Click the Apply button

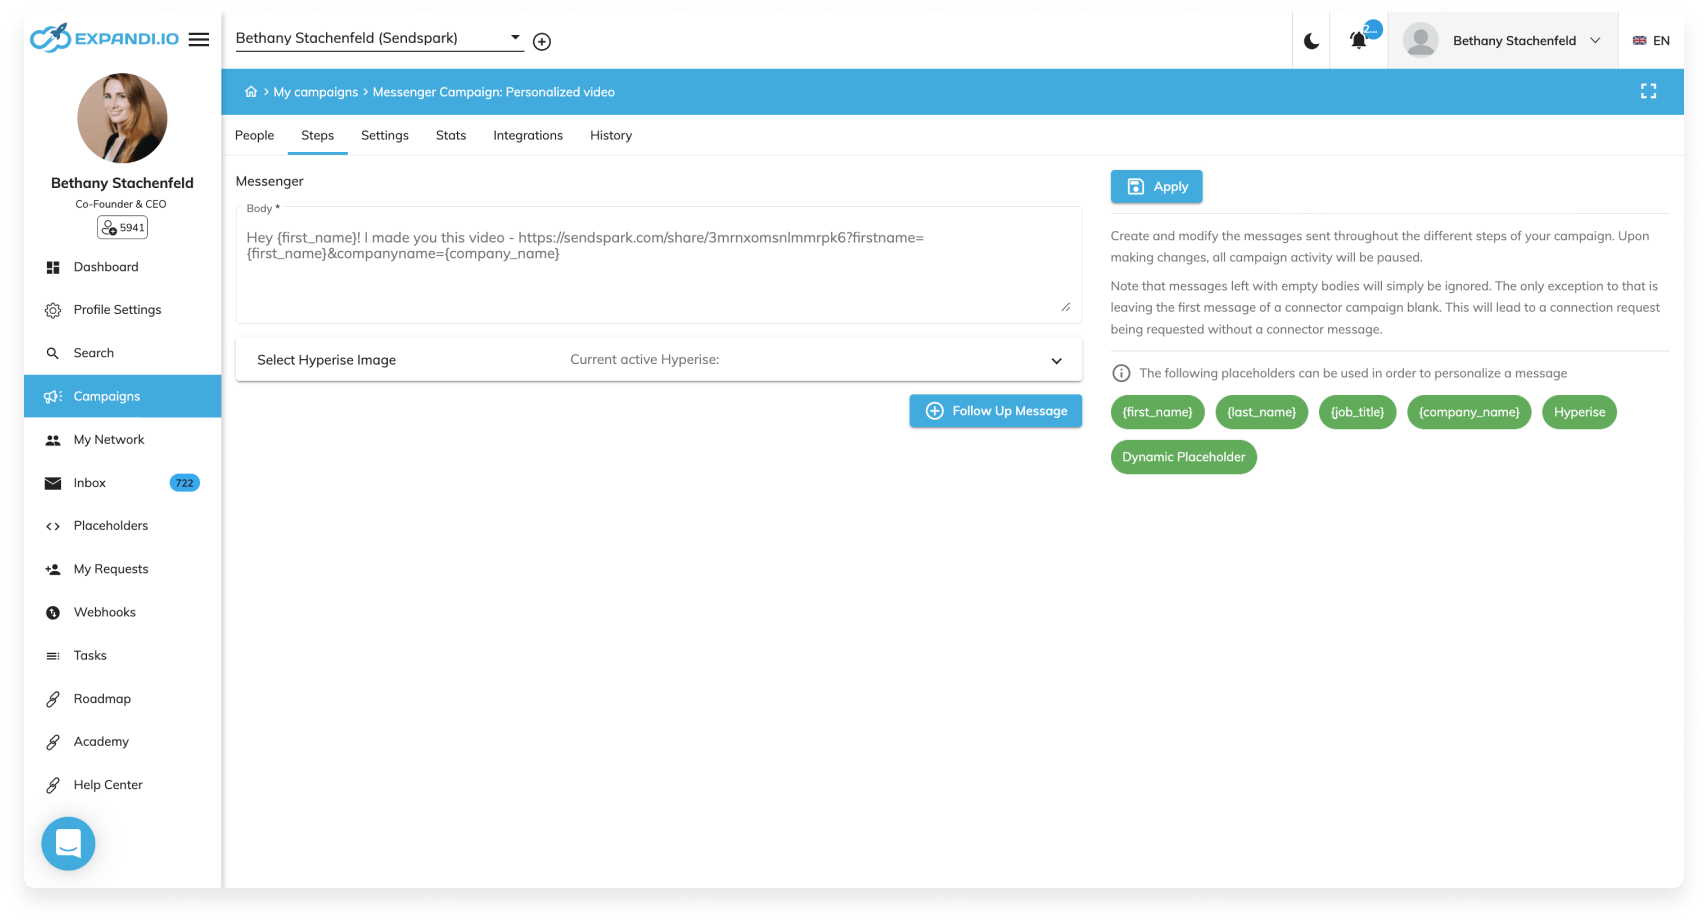click(x=1156, y=186)
